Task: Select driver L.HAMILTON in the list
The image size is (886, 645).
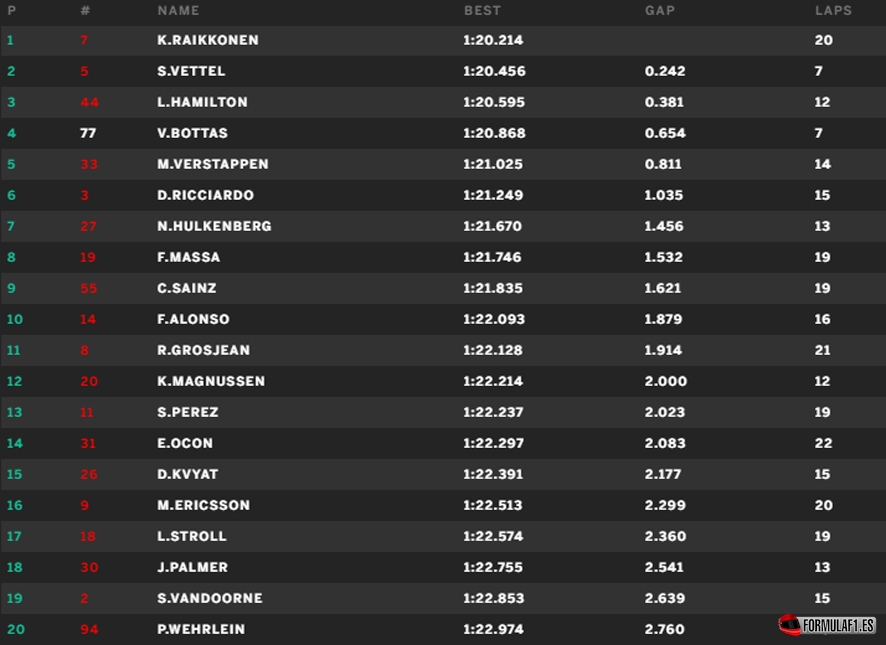Action: point(202,102)
